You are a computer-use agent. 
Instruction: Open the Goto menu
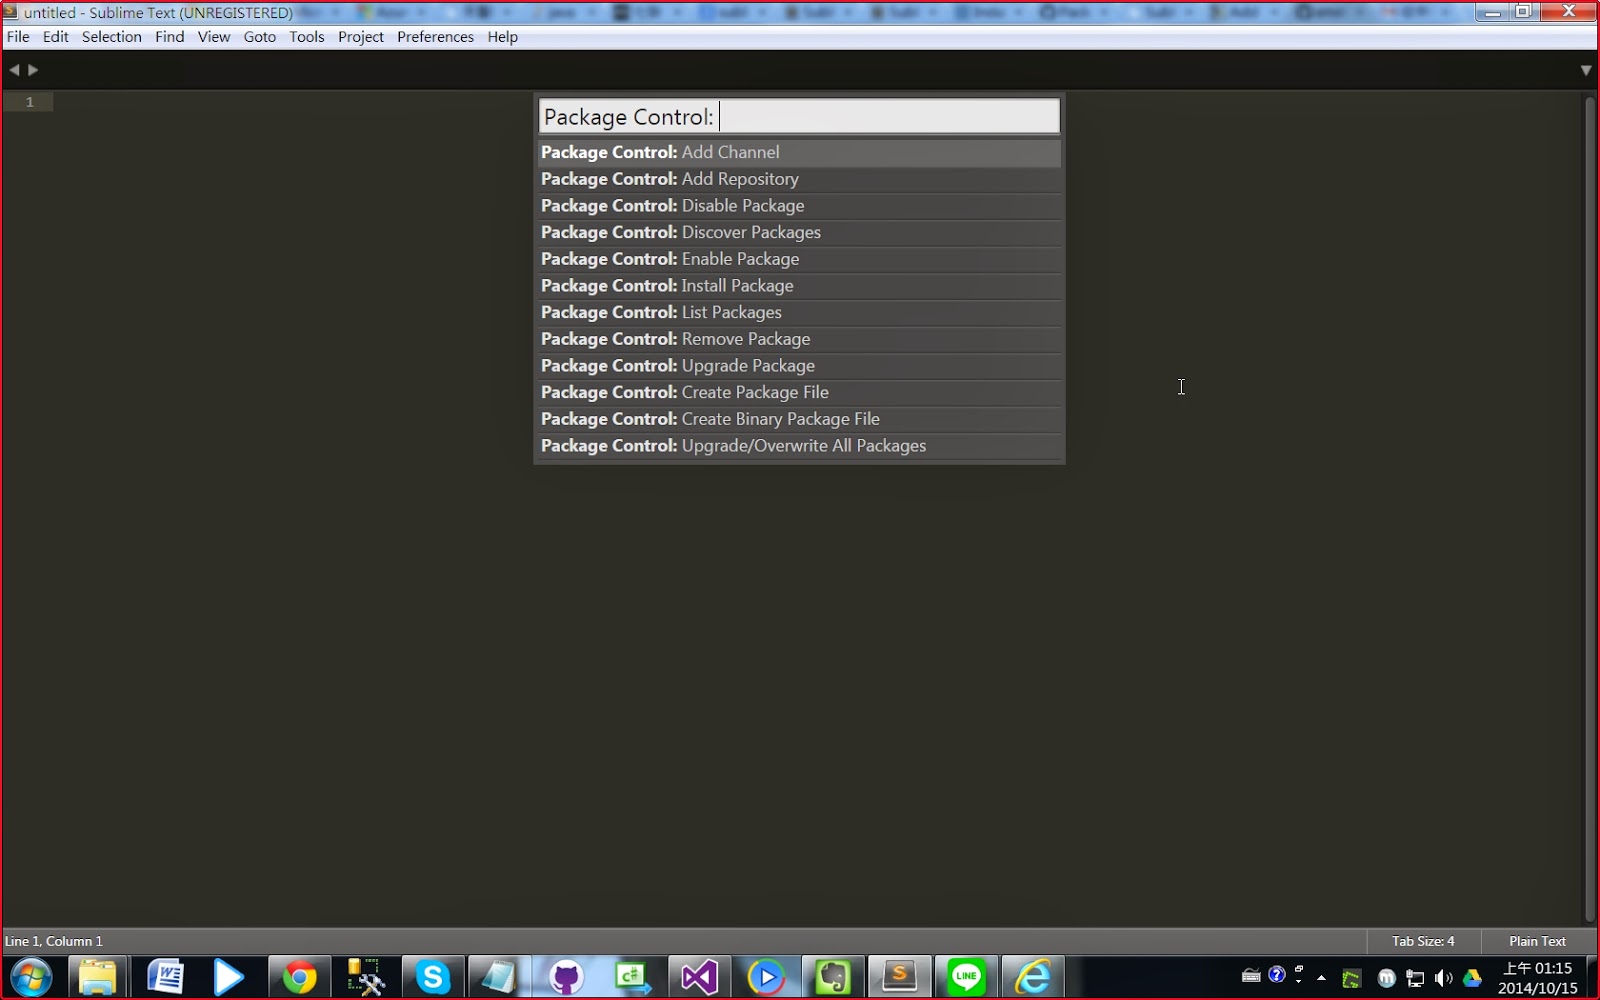260,37
